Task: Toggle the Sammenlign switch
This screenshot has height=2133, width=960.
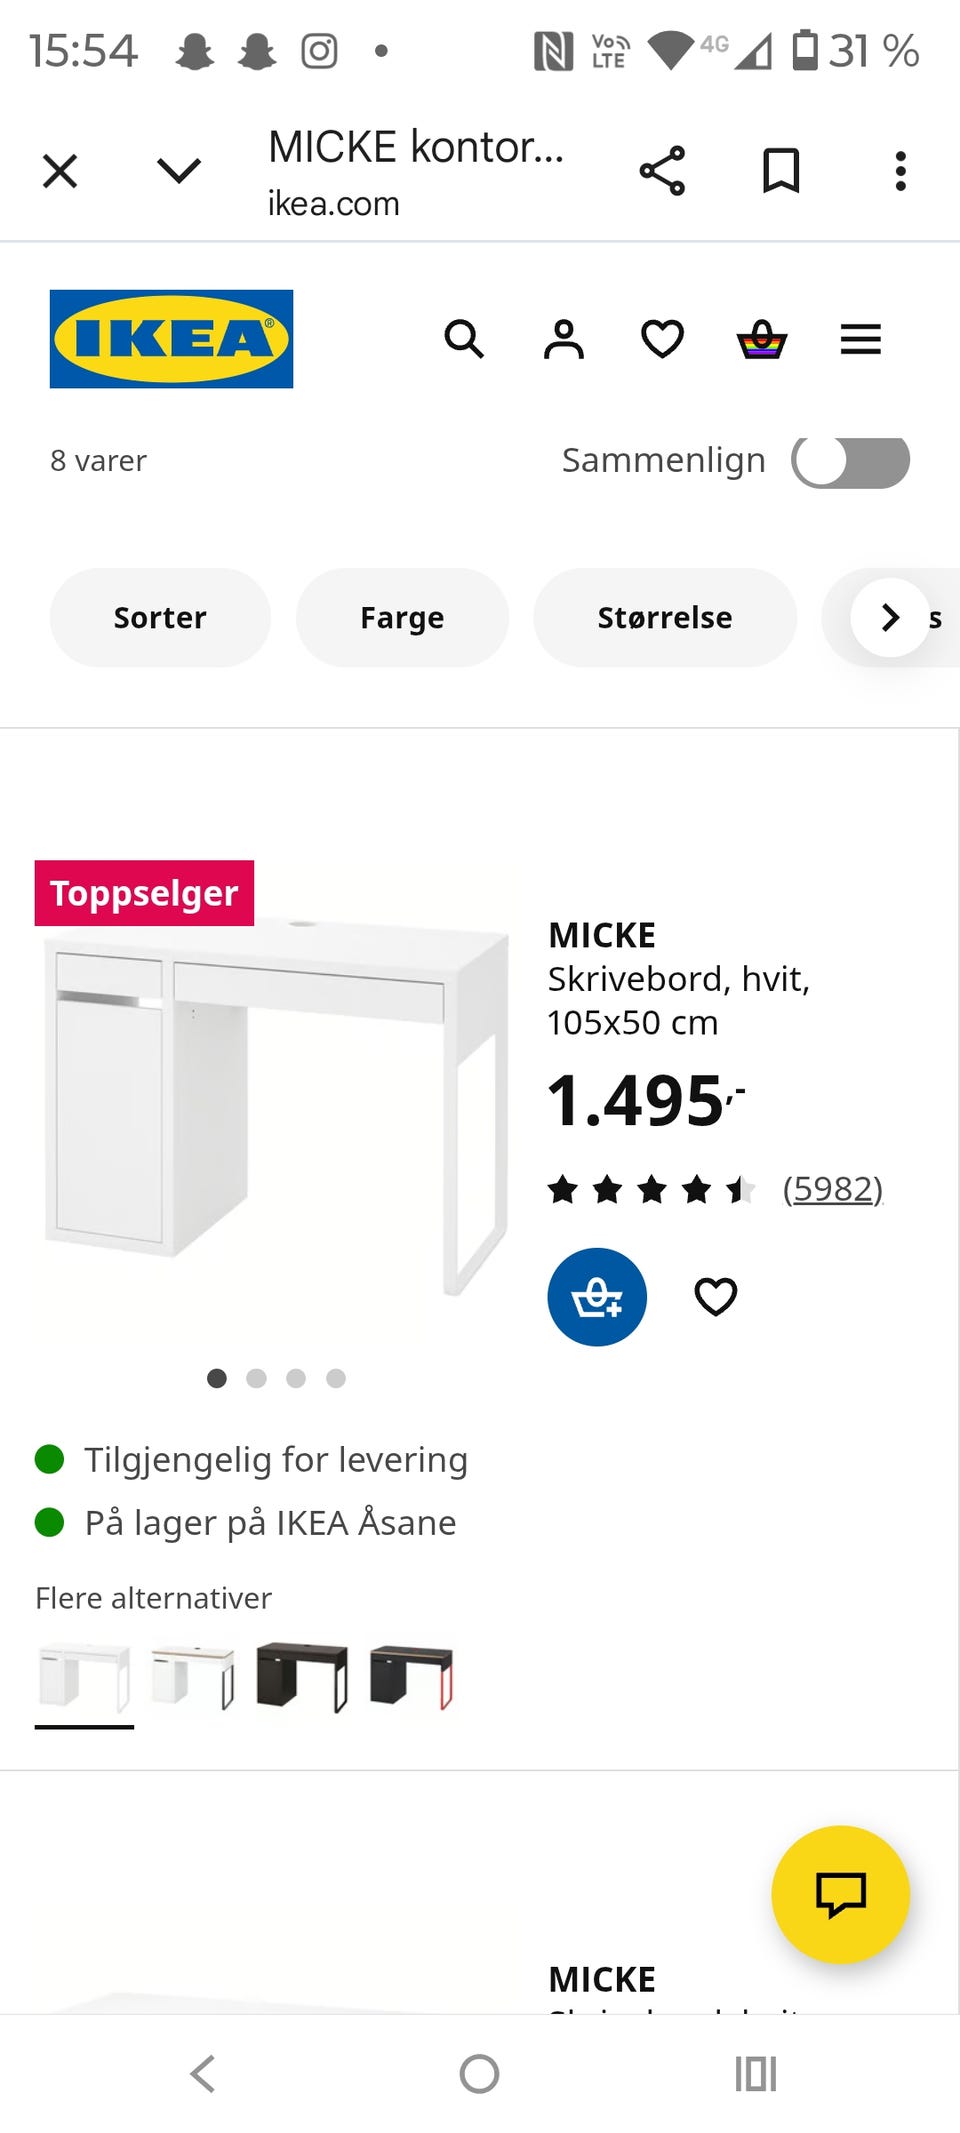Action: pyautogui.click(x=850, y=461)
